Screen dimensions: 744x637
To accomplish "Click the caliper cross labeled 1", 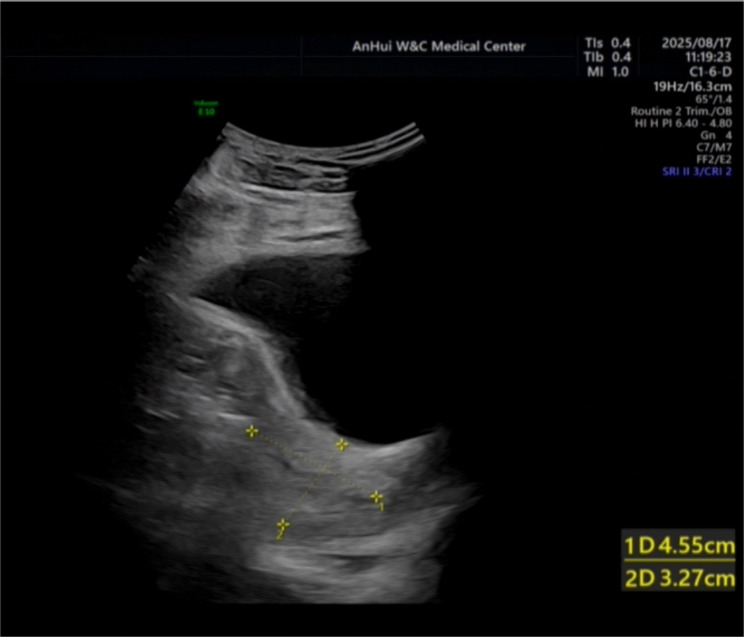I will pyautogui.click(x=376, y=497).
